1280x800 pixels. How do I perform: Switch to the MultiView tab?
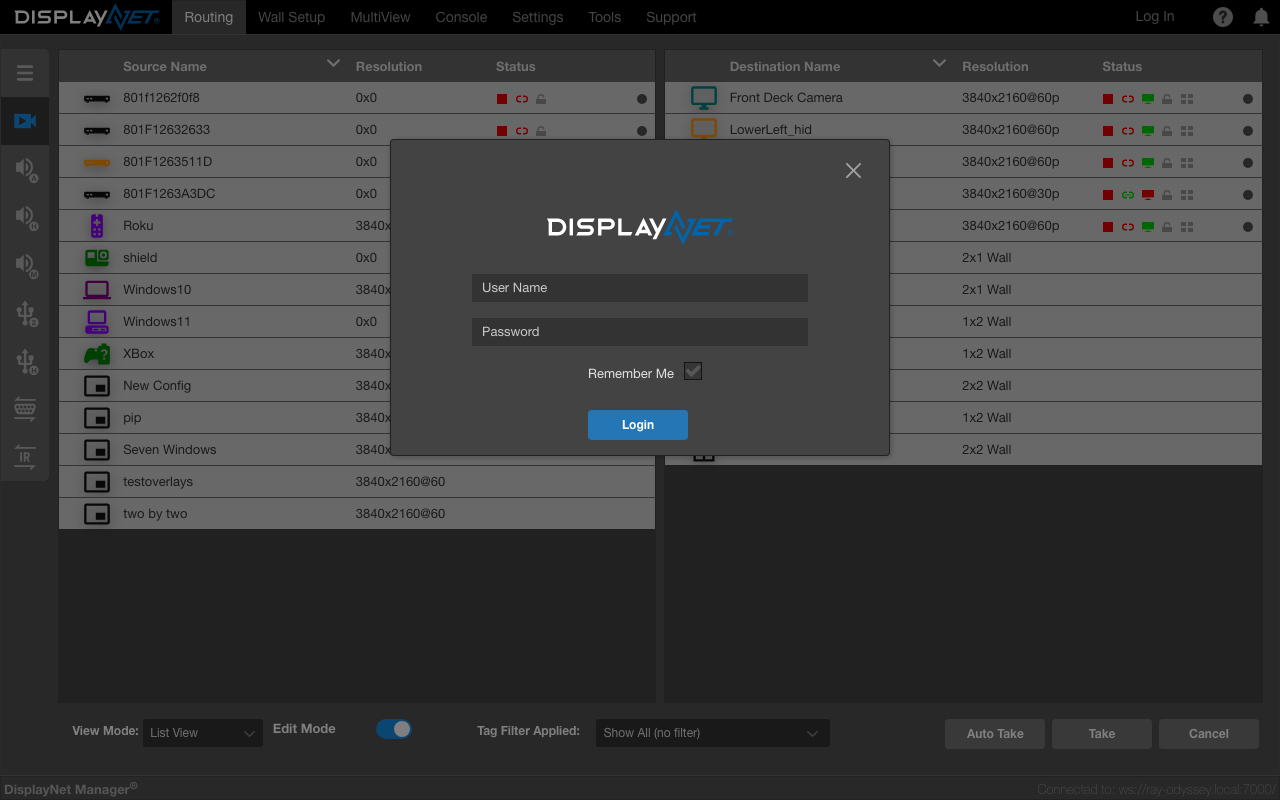click(x=380, y=17)
